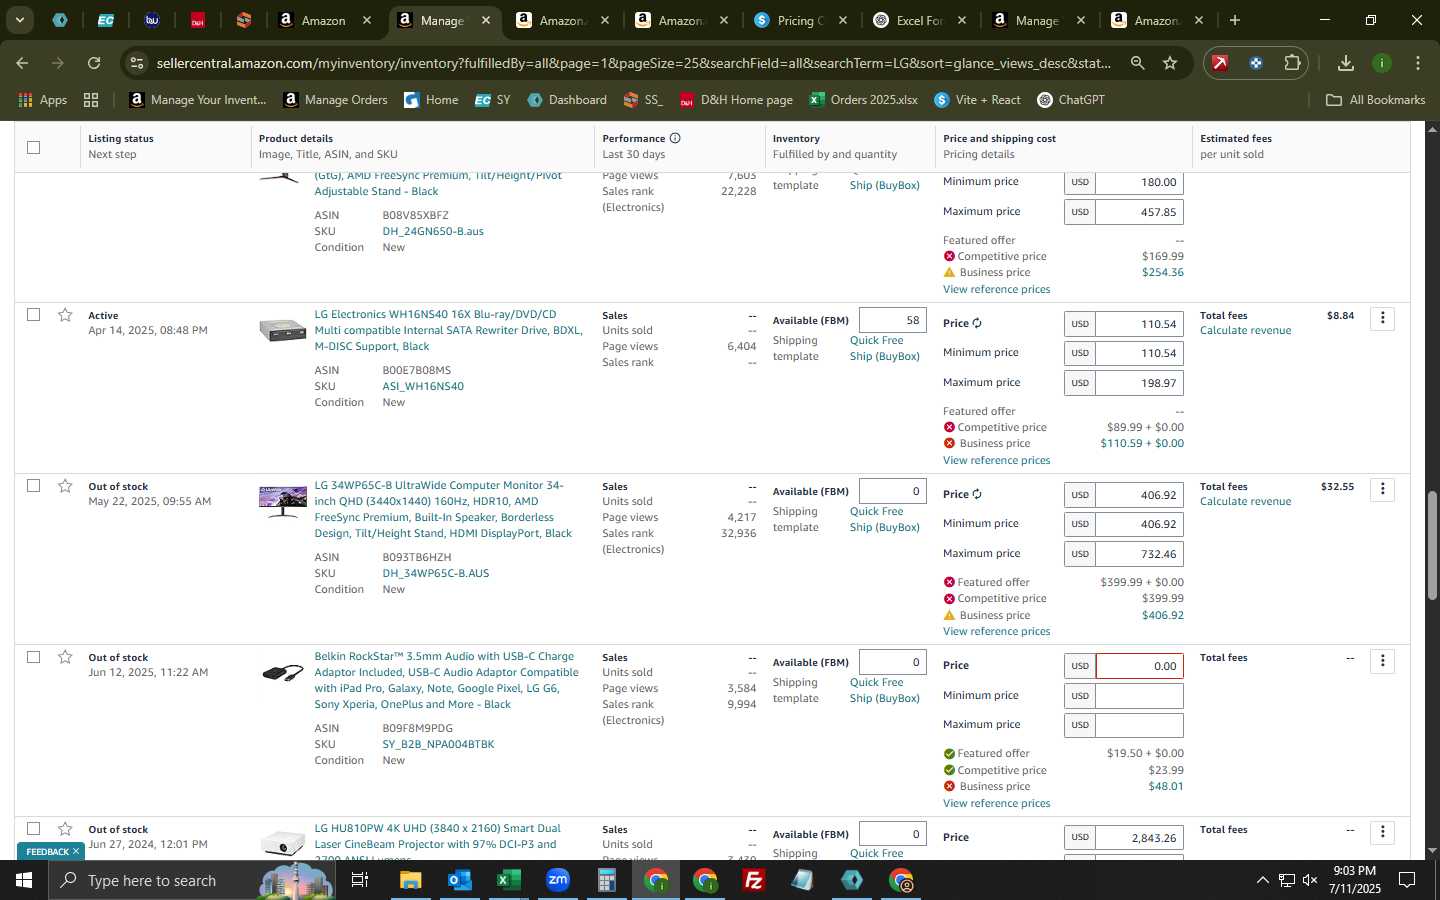Check the LG HU810PW projector checkbox
The width and height of the screenshot is (1440, 900).
pyautogui.click(x=33, y=828)
